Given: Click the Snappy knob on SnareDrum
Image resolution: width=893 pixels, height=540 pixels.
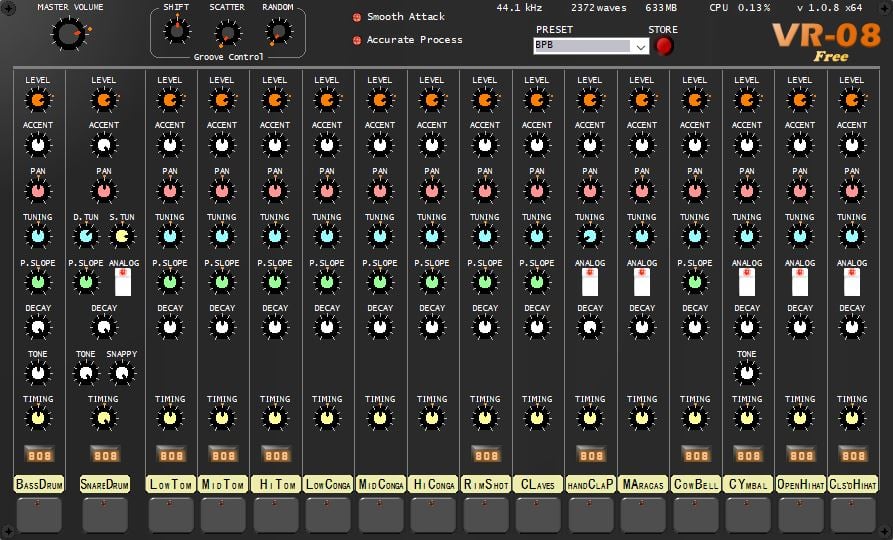Looking at the screenshot, I should [x=121, y=374].
